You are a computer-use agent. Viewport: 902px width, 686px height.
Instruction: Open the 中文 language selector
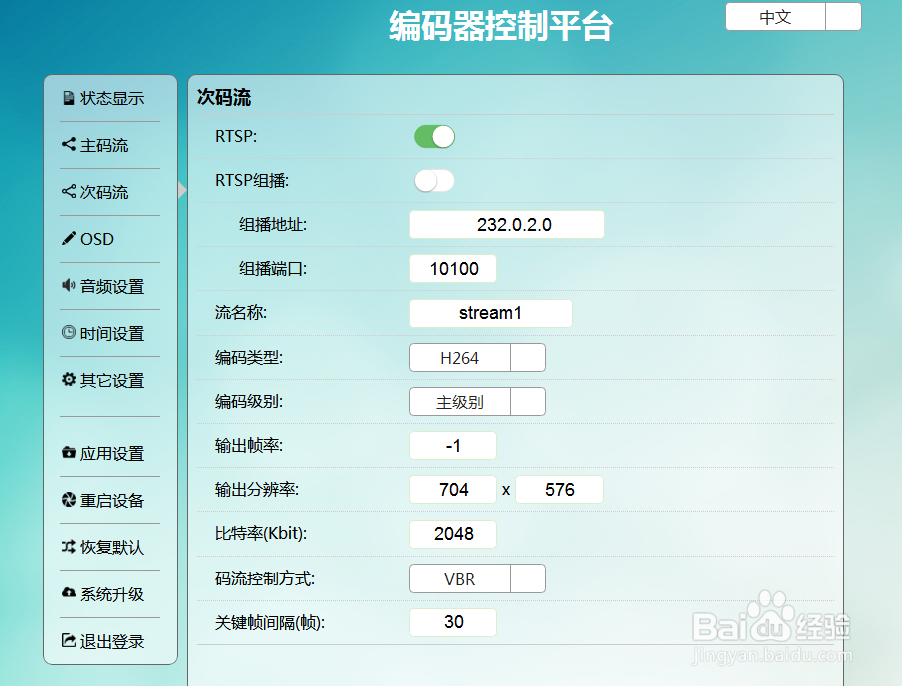point(792,17)
